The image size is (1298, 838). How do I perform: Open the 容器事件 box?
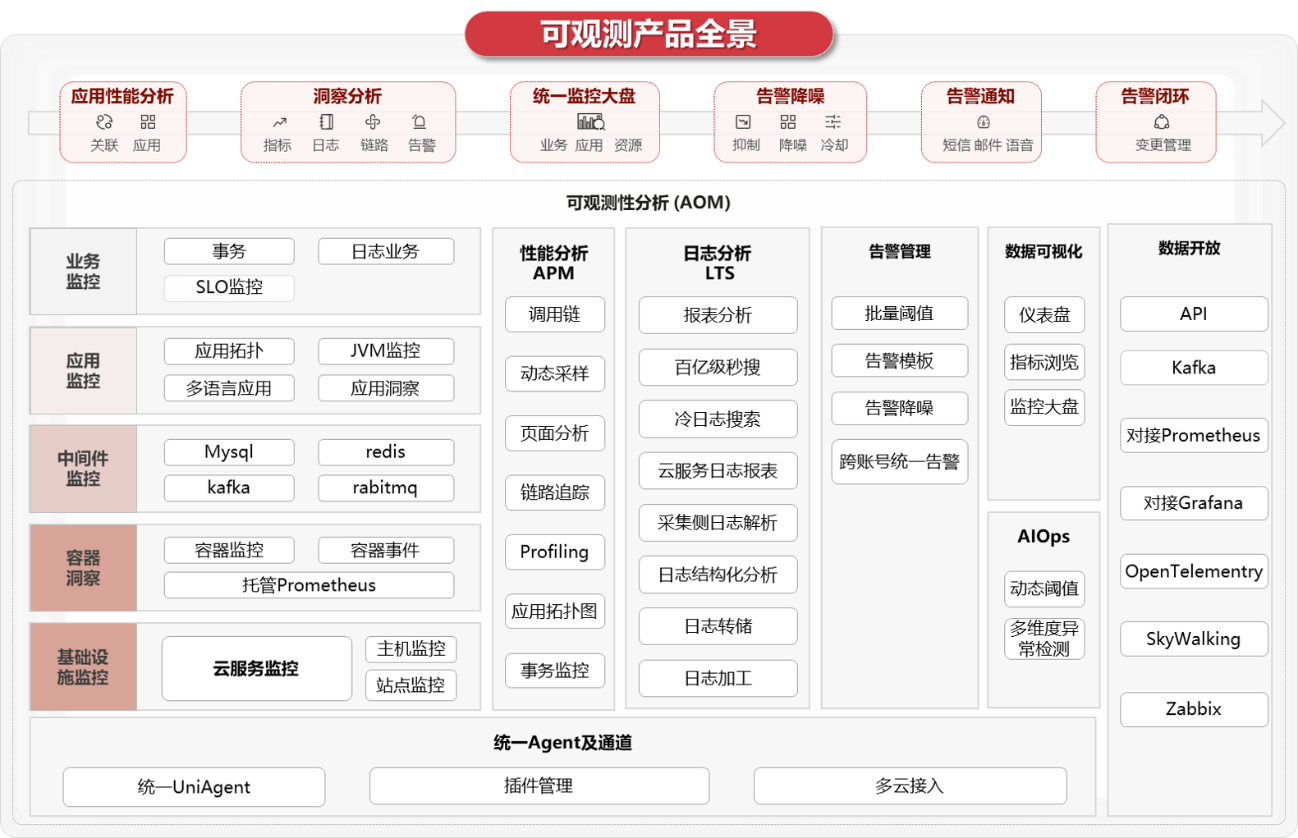pos(386,550)
